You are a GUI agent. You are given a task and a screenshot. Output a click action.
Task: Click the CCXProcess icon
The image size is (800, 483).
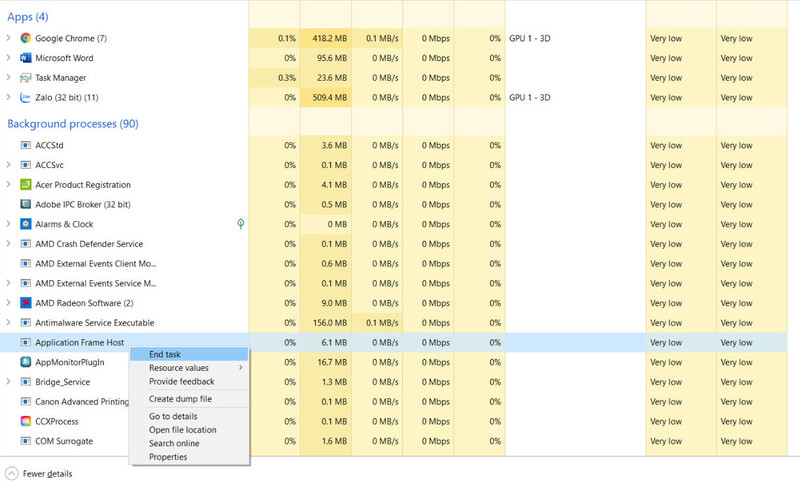click(x=26, y=421)
